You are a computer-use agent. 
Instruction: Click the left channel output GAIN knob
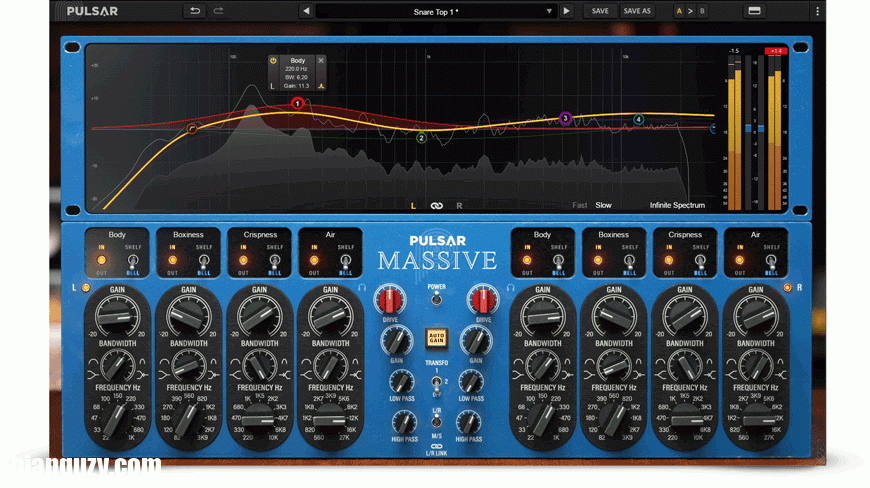[396, 340]
